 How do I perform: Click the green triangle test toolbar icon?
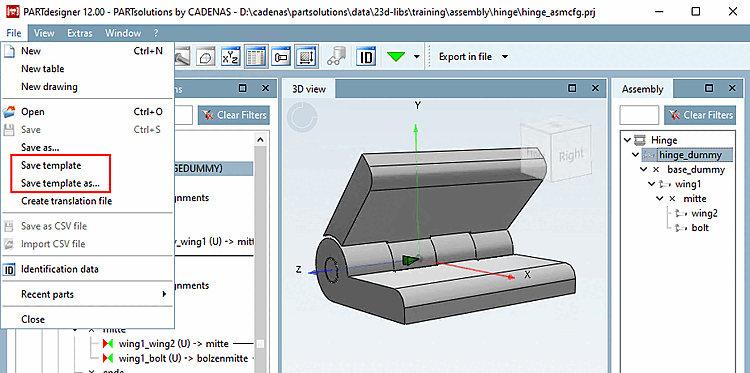click(x=397, y=56)
